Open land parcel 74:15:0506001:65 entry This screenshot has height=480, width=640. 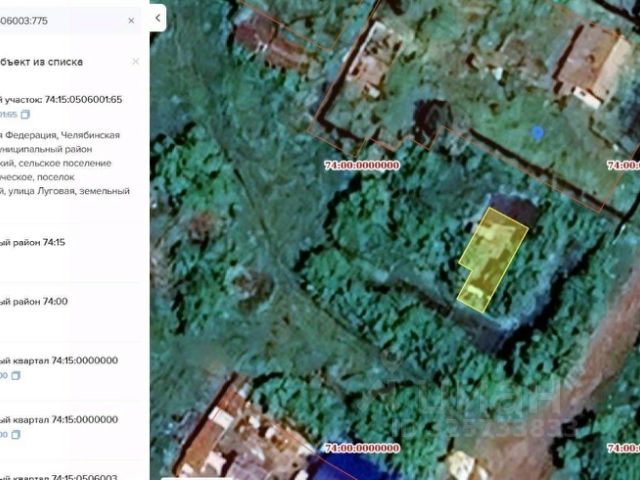coord(61,100)
